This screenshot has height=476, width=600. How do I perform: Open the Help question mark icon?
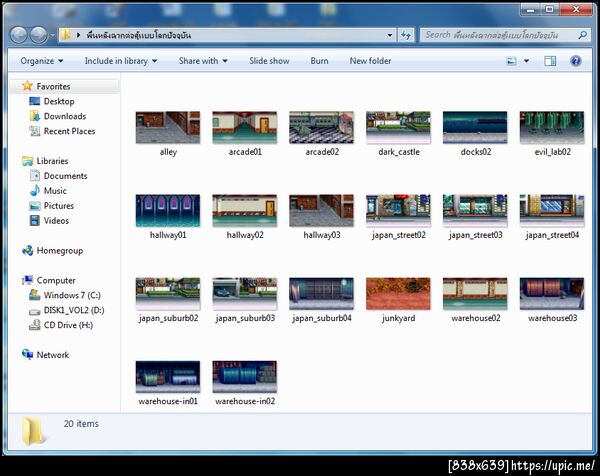576,61
